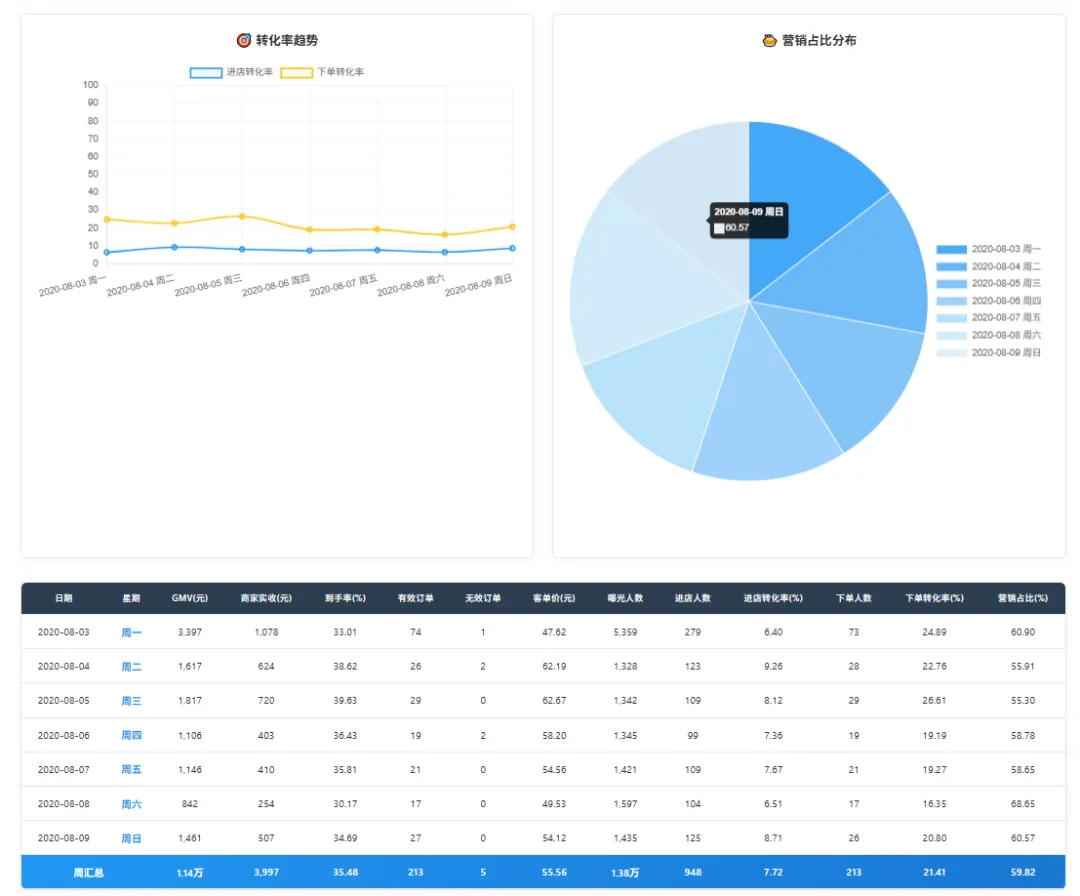The image size is (1080, 896).
Task: Click the 2020-08-09 周日 pie tooltip
Action: [749, 220]
